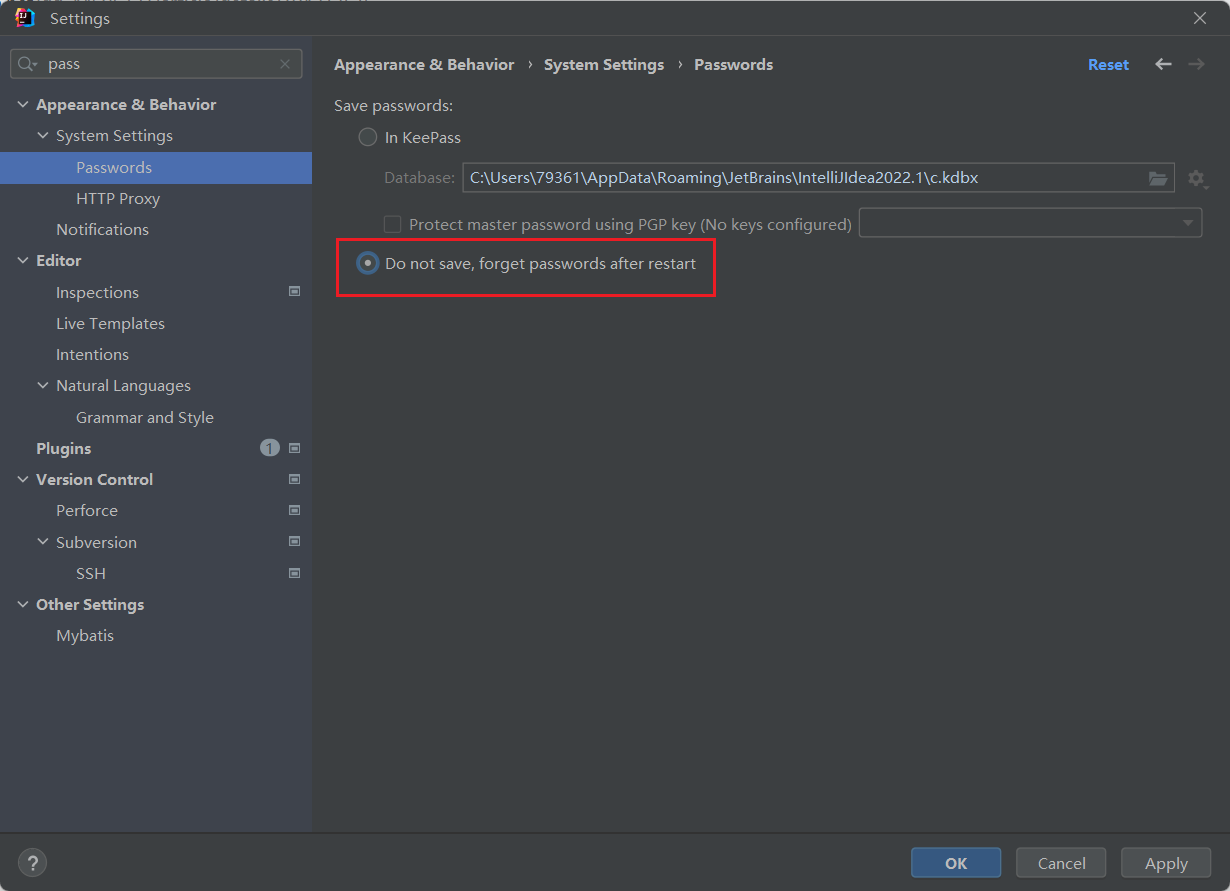Click the 'Database:' label
The width and height of the screenshot is (1230, 891).
point(420,178)
